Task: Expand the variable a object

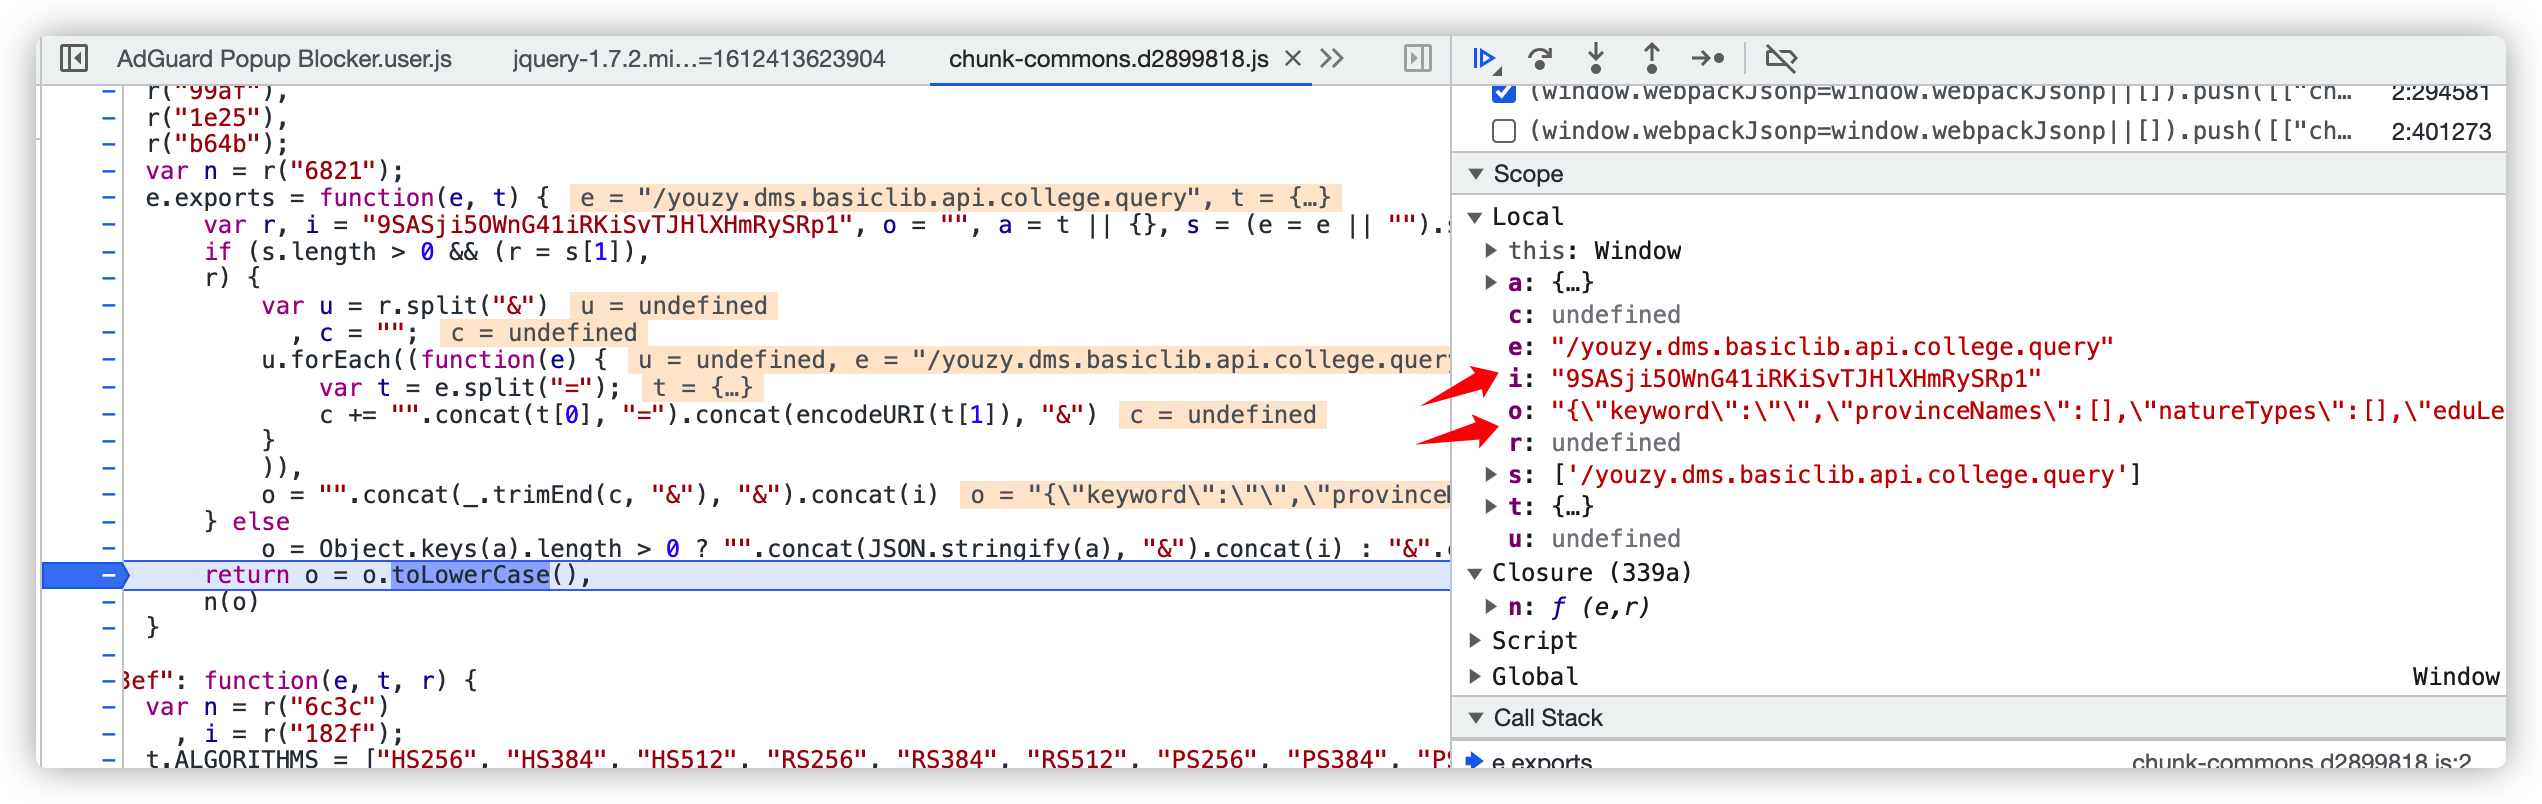Action: click(1491, 282)
